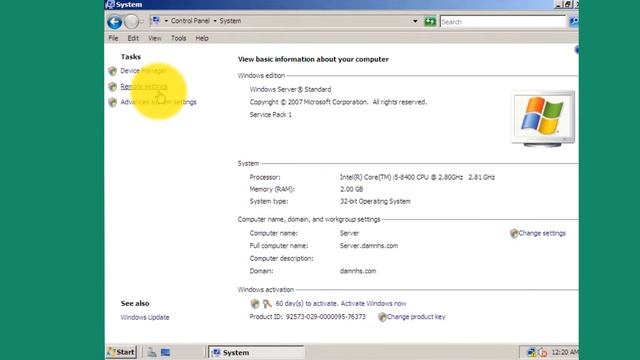Click Show Desktop icon in Quick Launch
This screenshot has height=360, width=640.
[x=165, y=352]
